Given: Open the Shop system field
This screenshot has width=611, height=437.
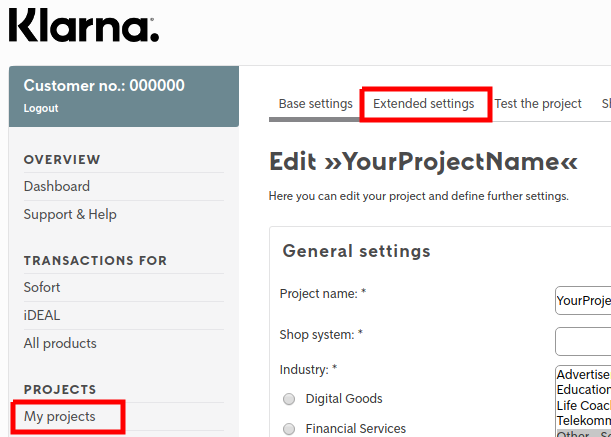Looking at the screenshot, I should [583, 340].
